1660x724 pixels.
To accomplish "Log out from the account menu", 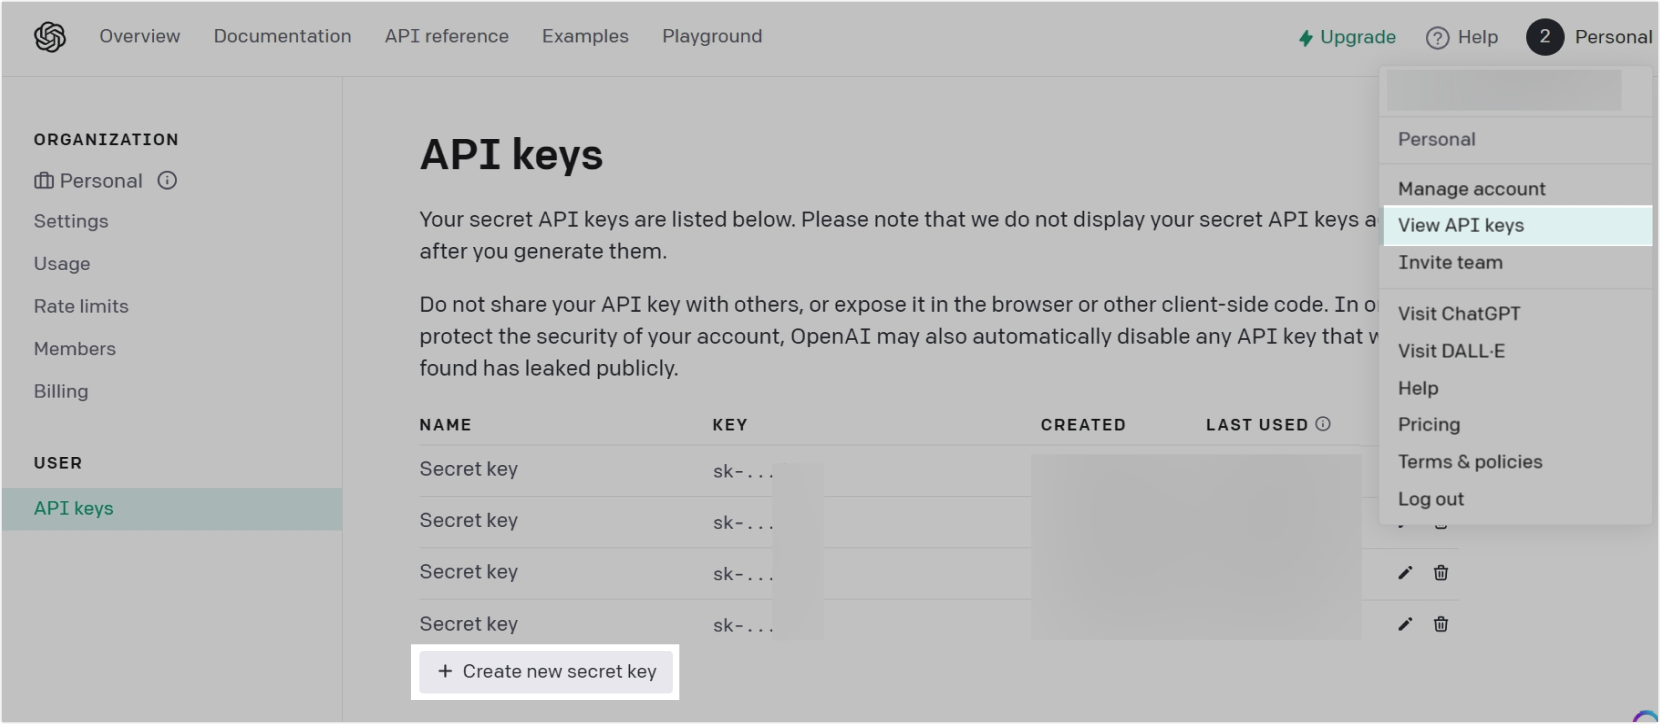I will (1430, 499).
